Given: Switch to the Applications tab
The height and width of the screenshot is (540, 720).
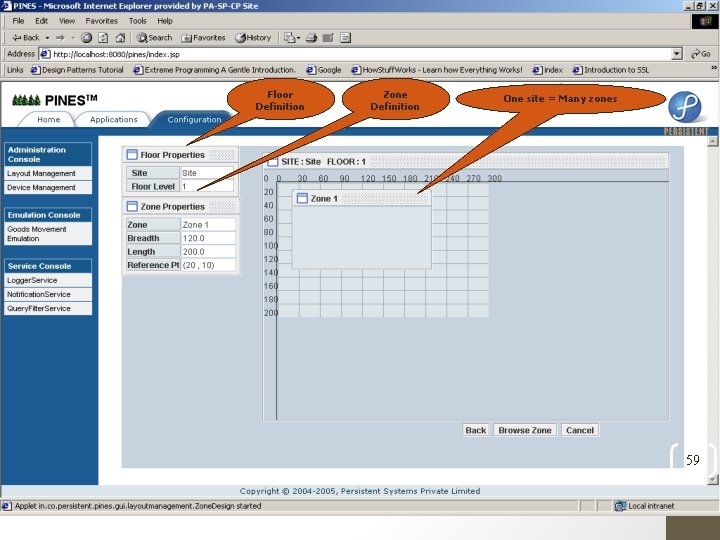Looking at the screenshot, I should [113, 119].
